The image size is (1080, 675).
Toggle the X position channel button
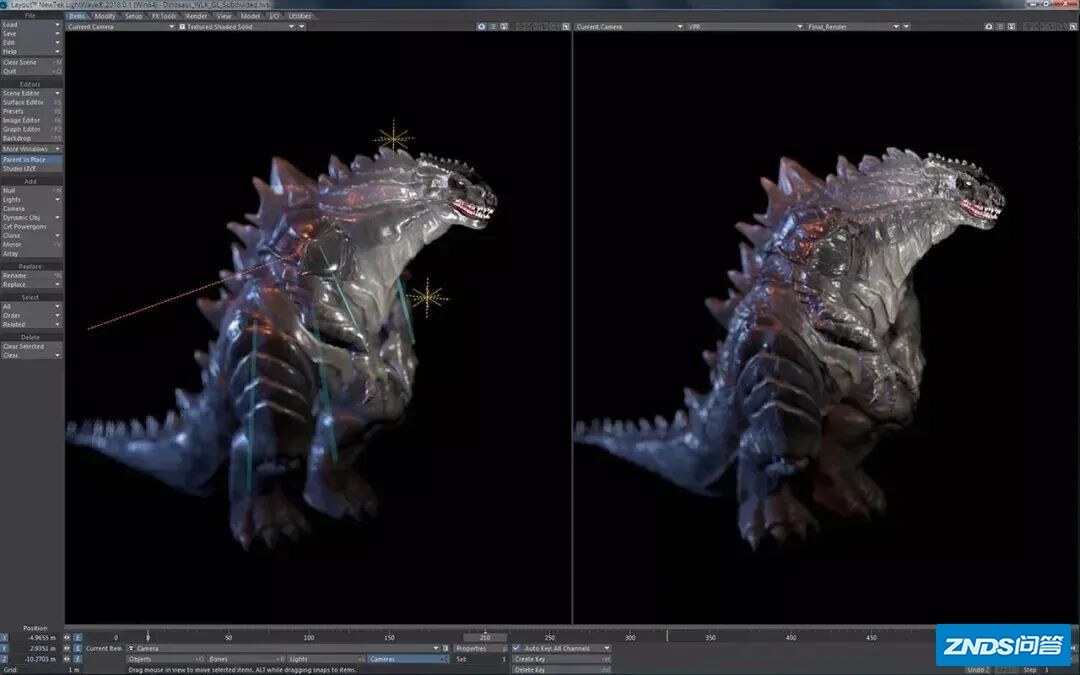(x=4, y=638)
